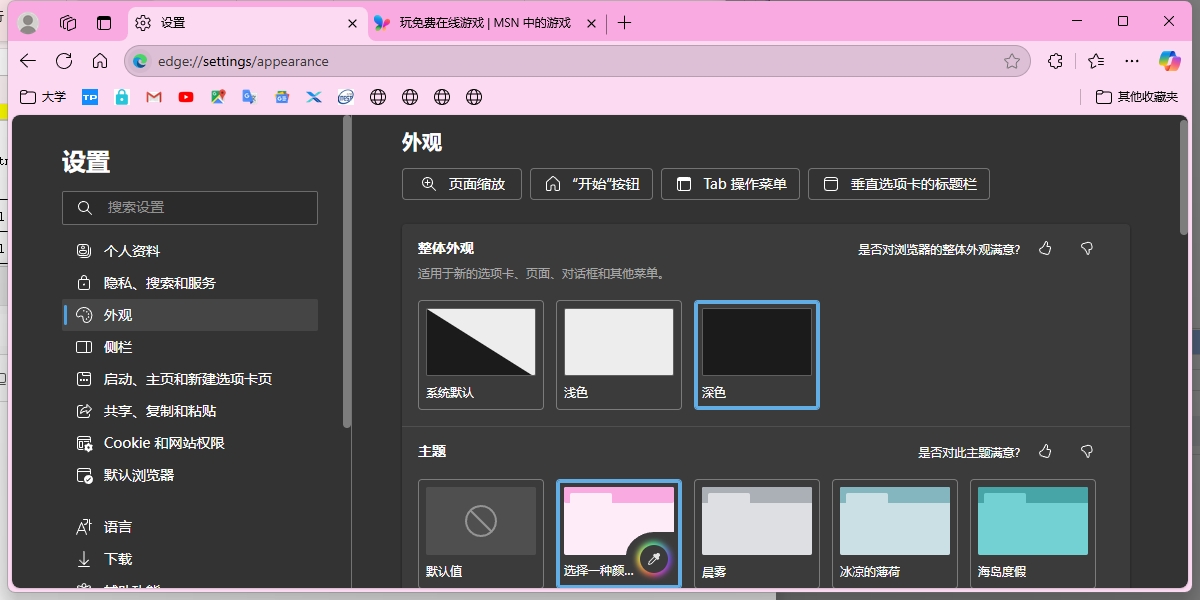Click thumbs up for overall appearance feedback

pos(1045,248)
